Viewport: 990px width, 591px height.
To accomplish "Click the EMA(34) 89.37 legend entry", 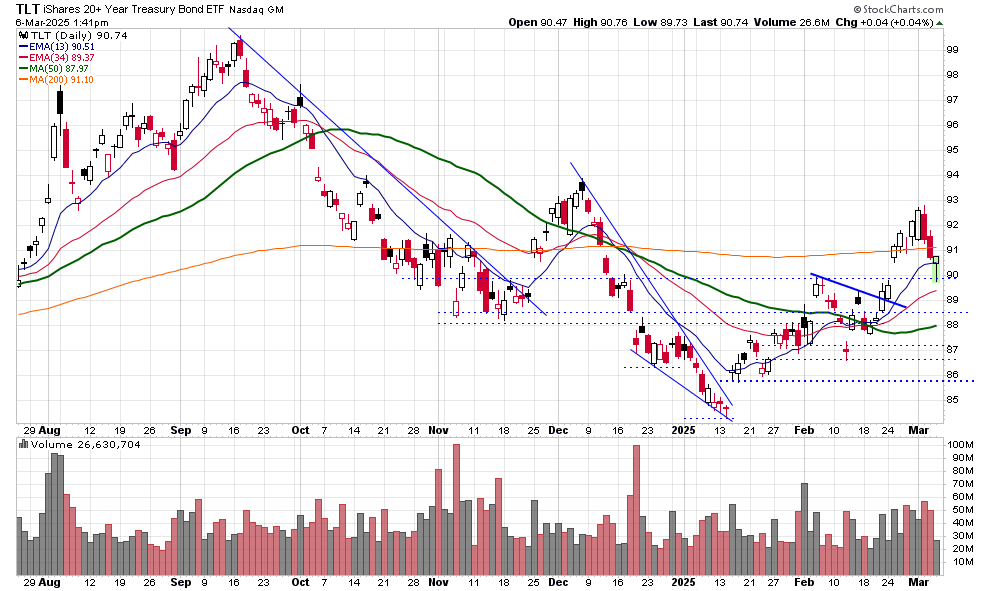I will coord(62,57).
